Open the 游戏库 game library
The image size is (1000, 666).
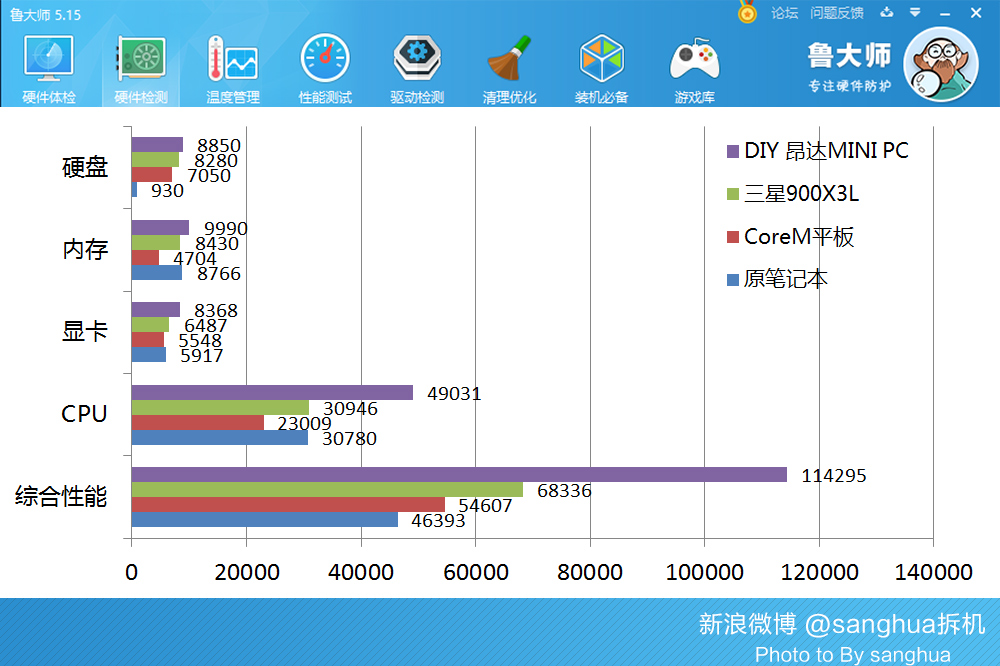click(x=694, y=65)
